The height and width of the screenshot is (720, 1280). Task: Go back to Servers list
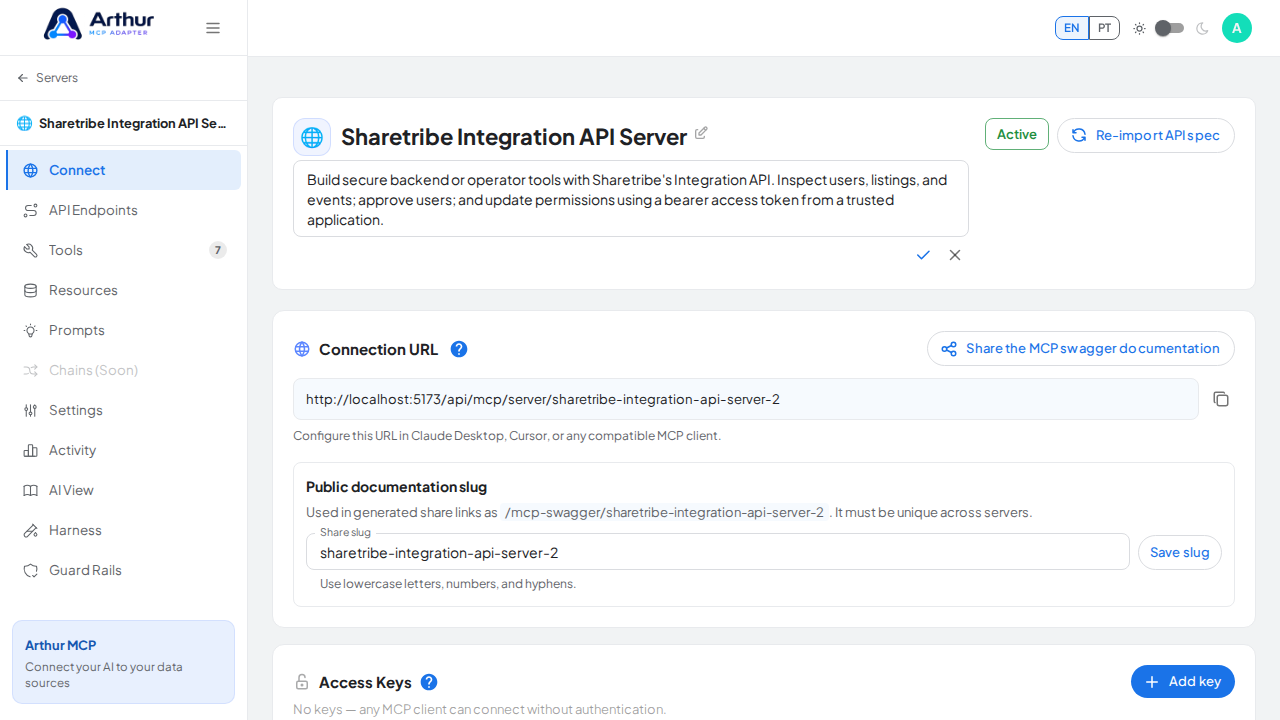click(x=47, y=78)
